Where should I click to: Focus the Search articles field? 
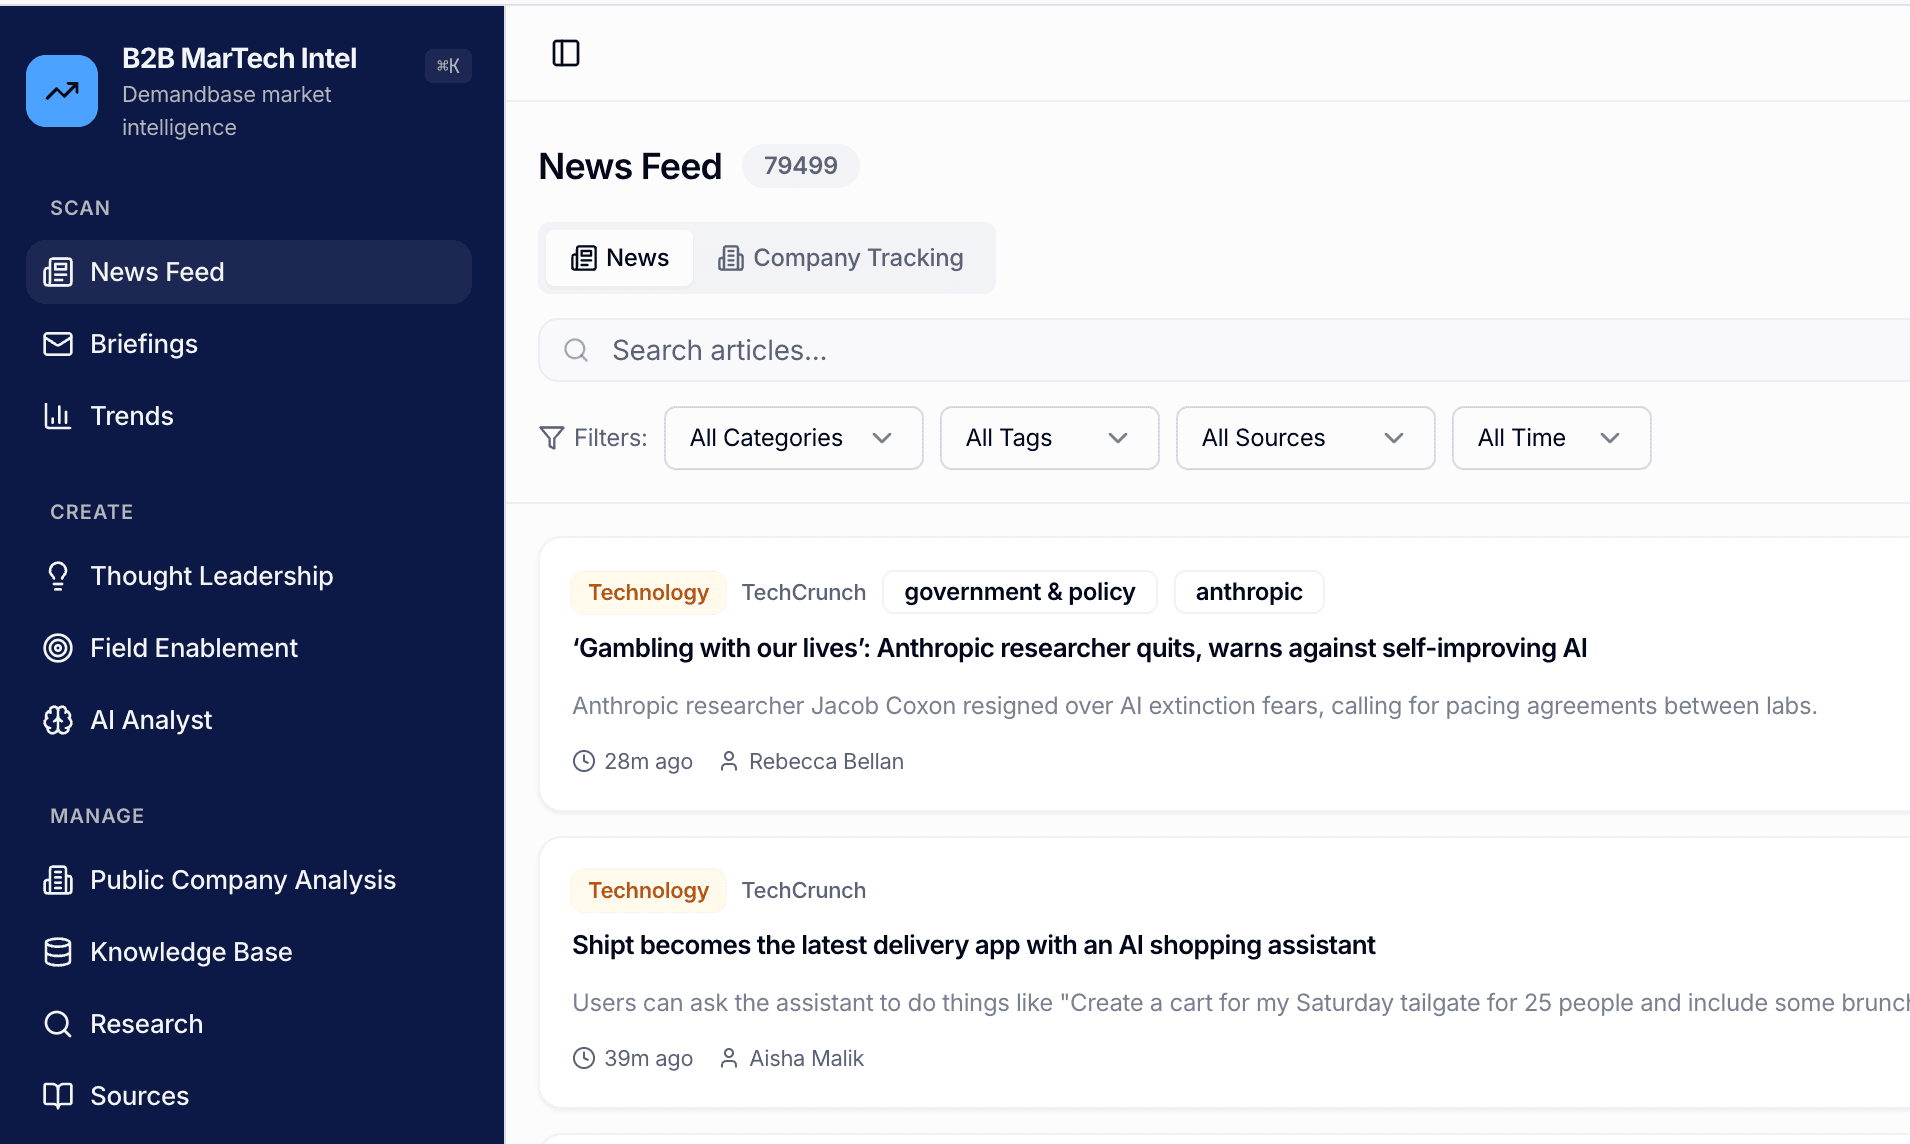coord(1224,350)
